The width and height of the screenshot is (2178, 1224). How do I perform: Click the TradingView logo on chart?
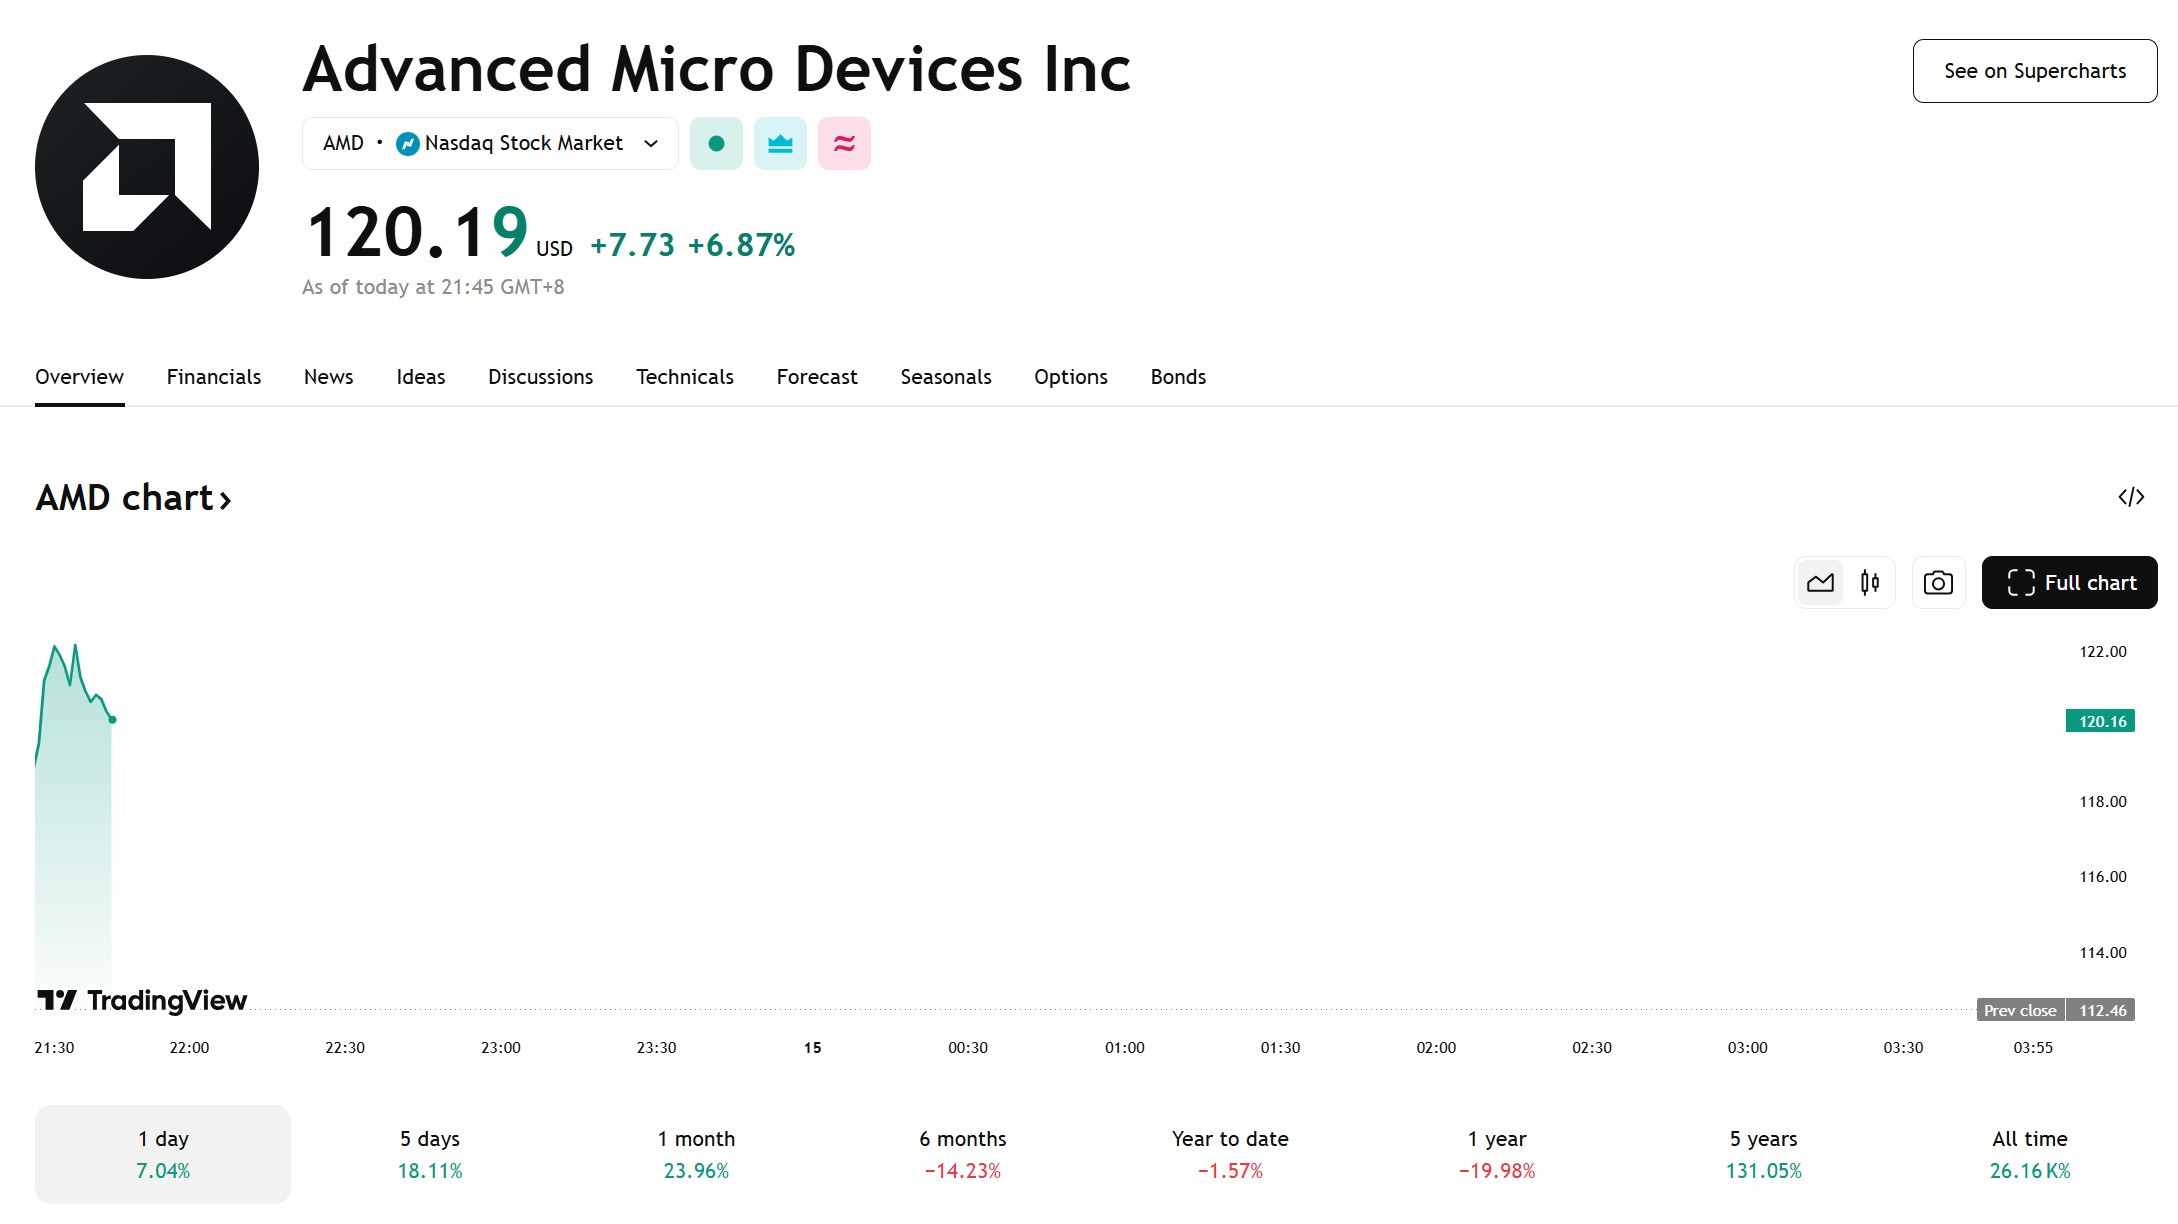142,1000
